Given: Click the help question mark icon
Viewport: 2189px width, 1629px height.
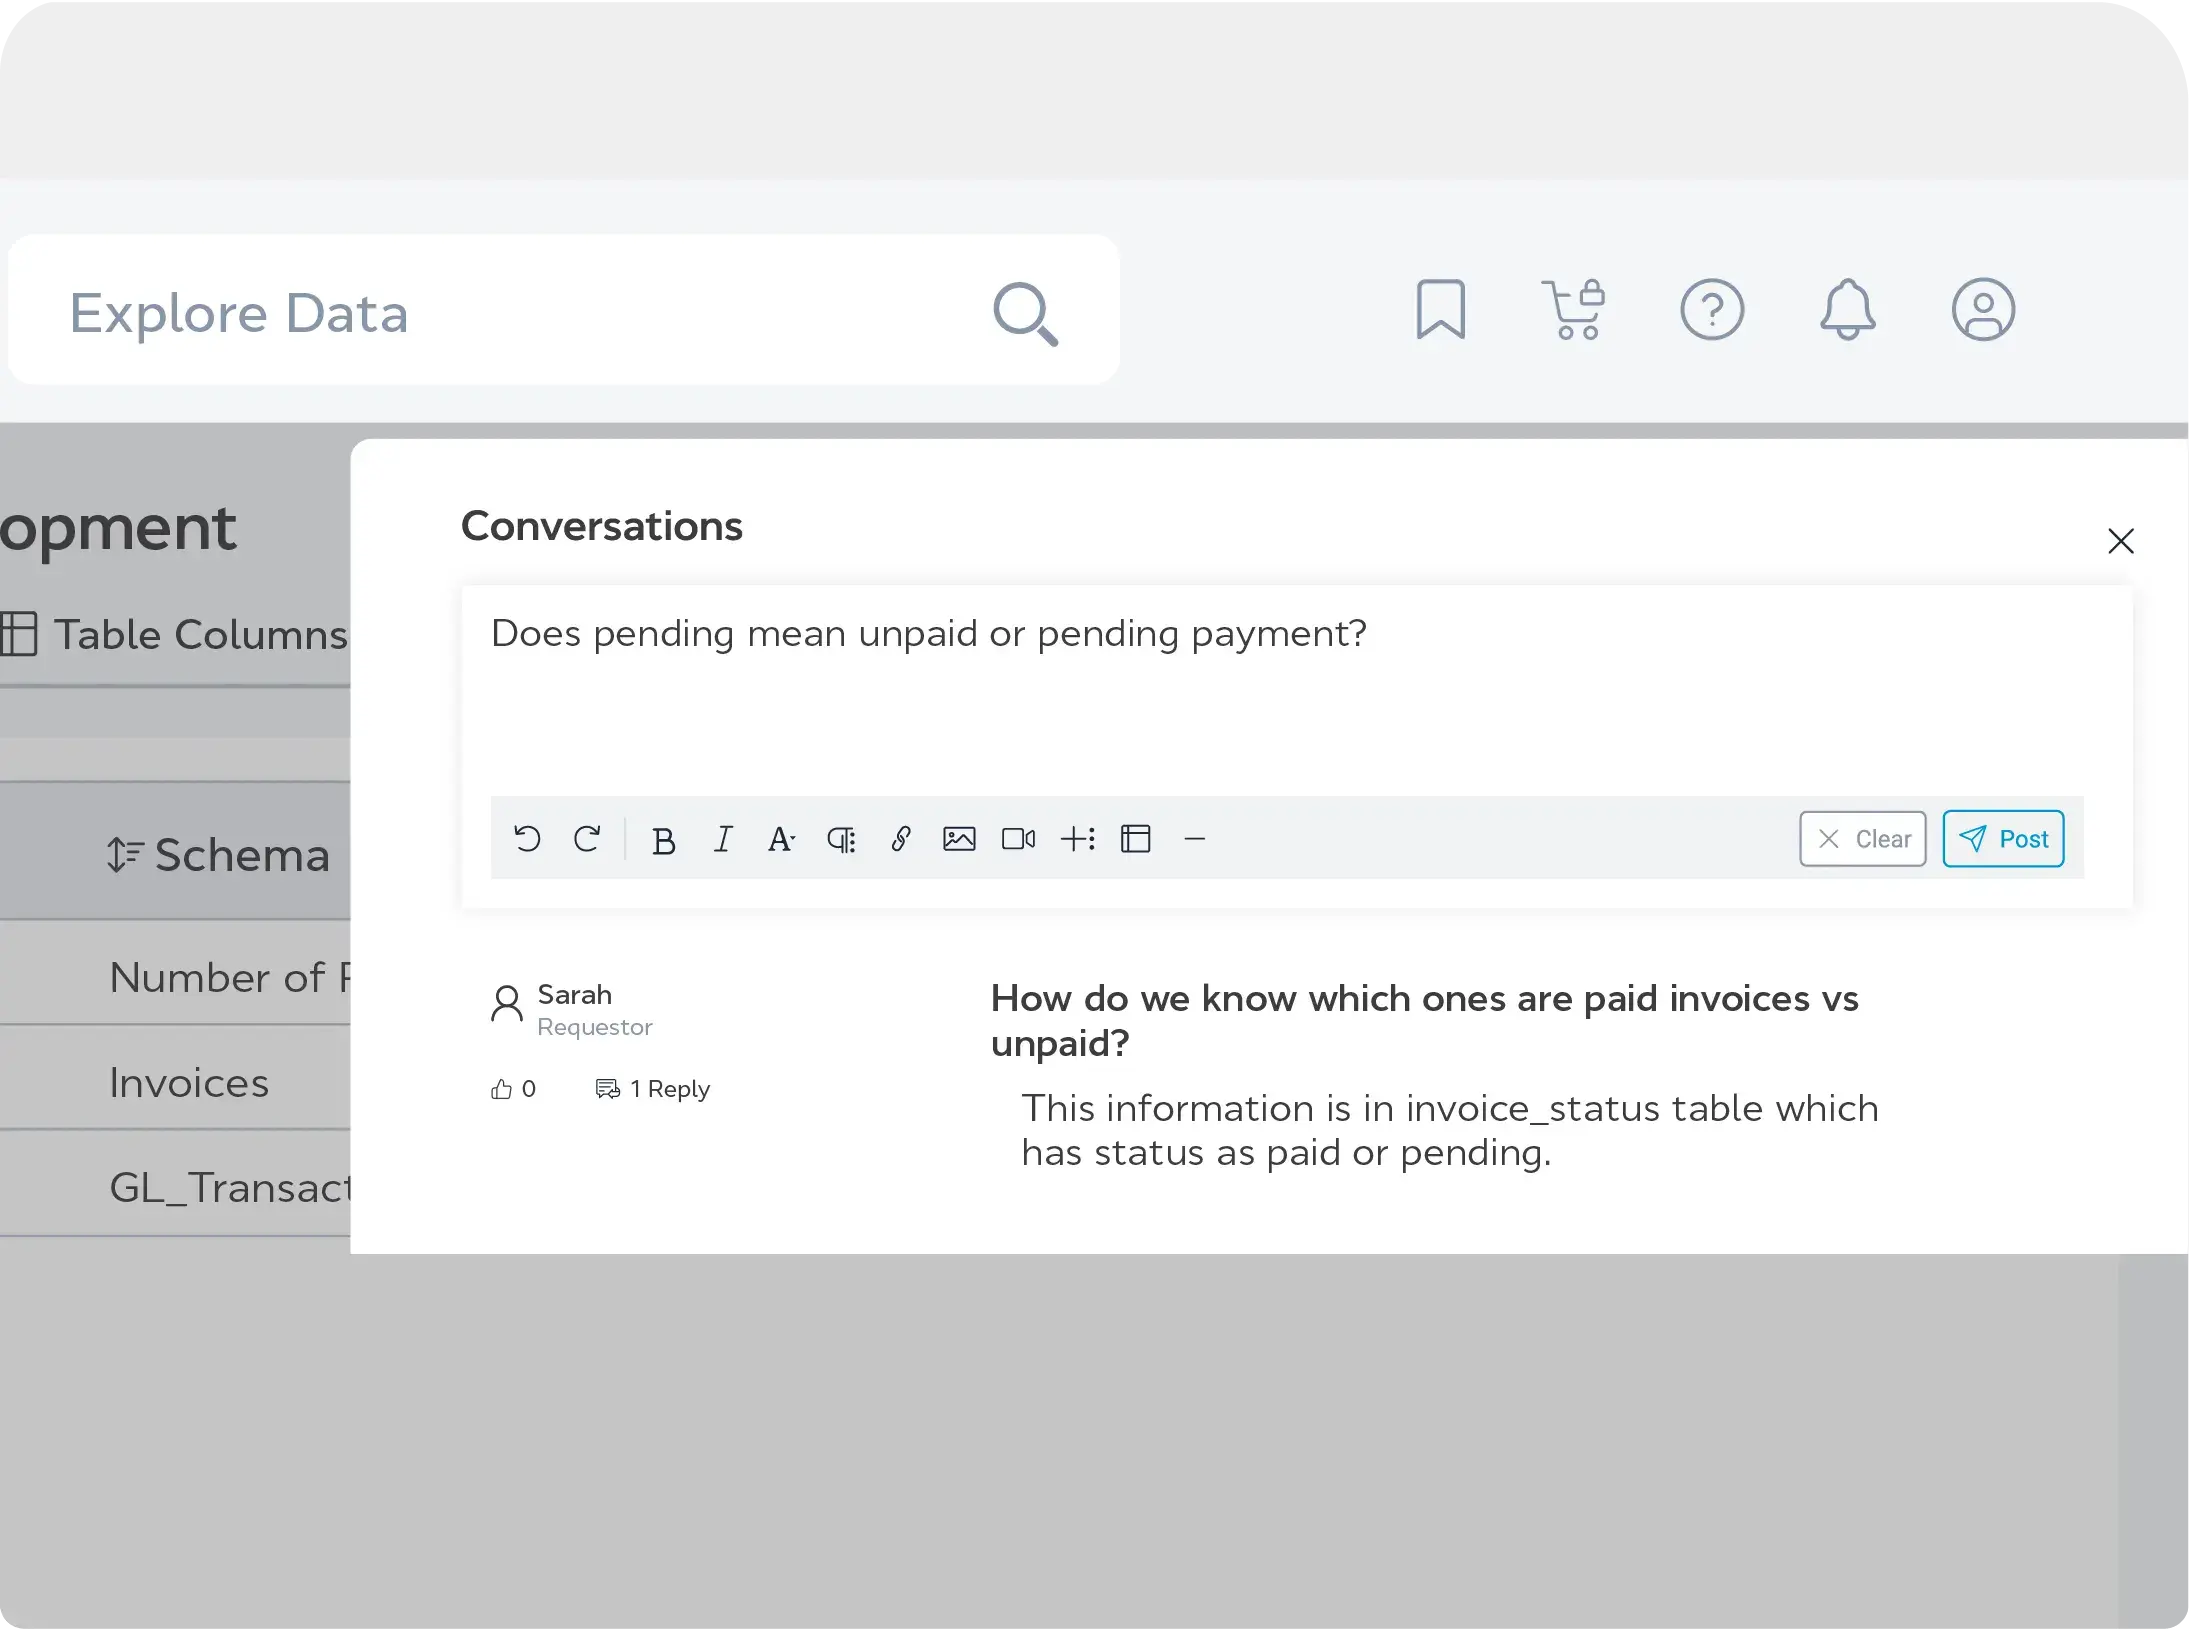Looking at the screenshot, I should pyautogui.click(x=1711, y=309).
